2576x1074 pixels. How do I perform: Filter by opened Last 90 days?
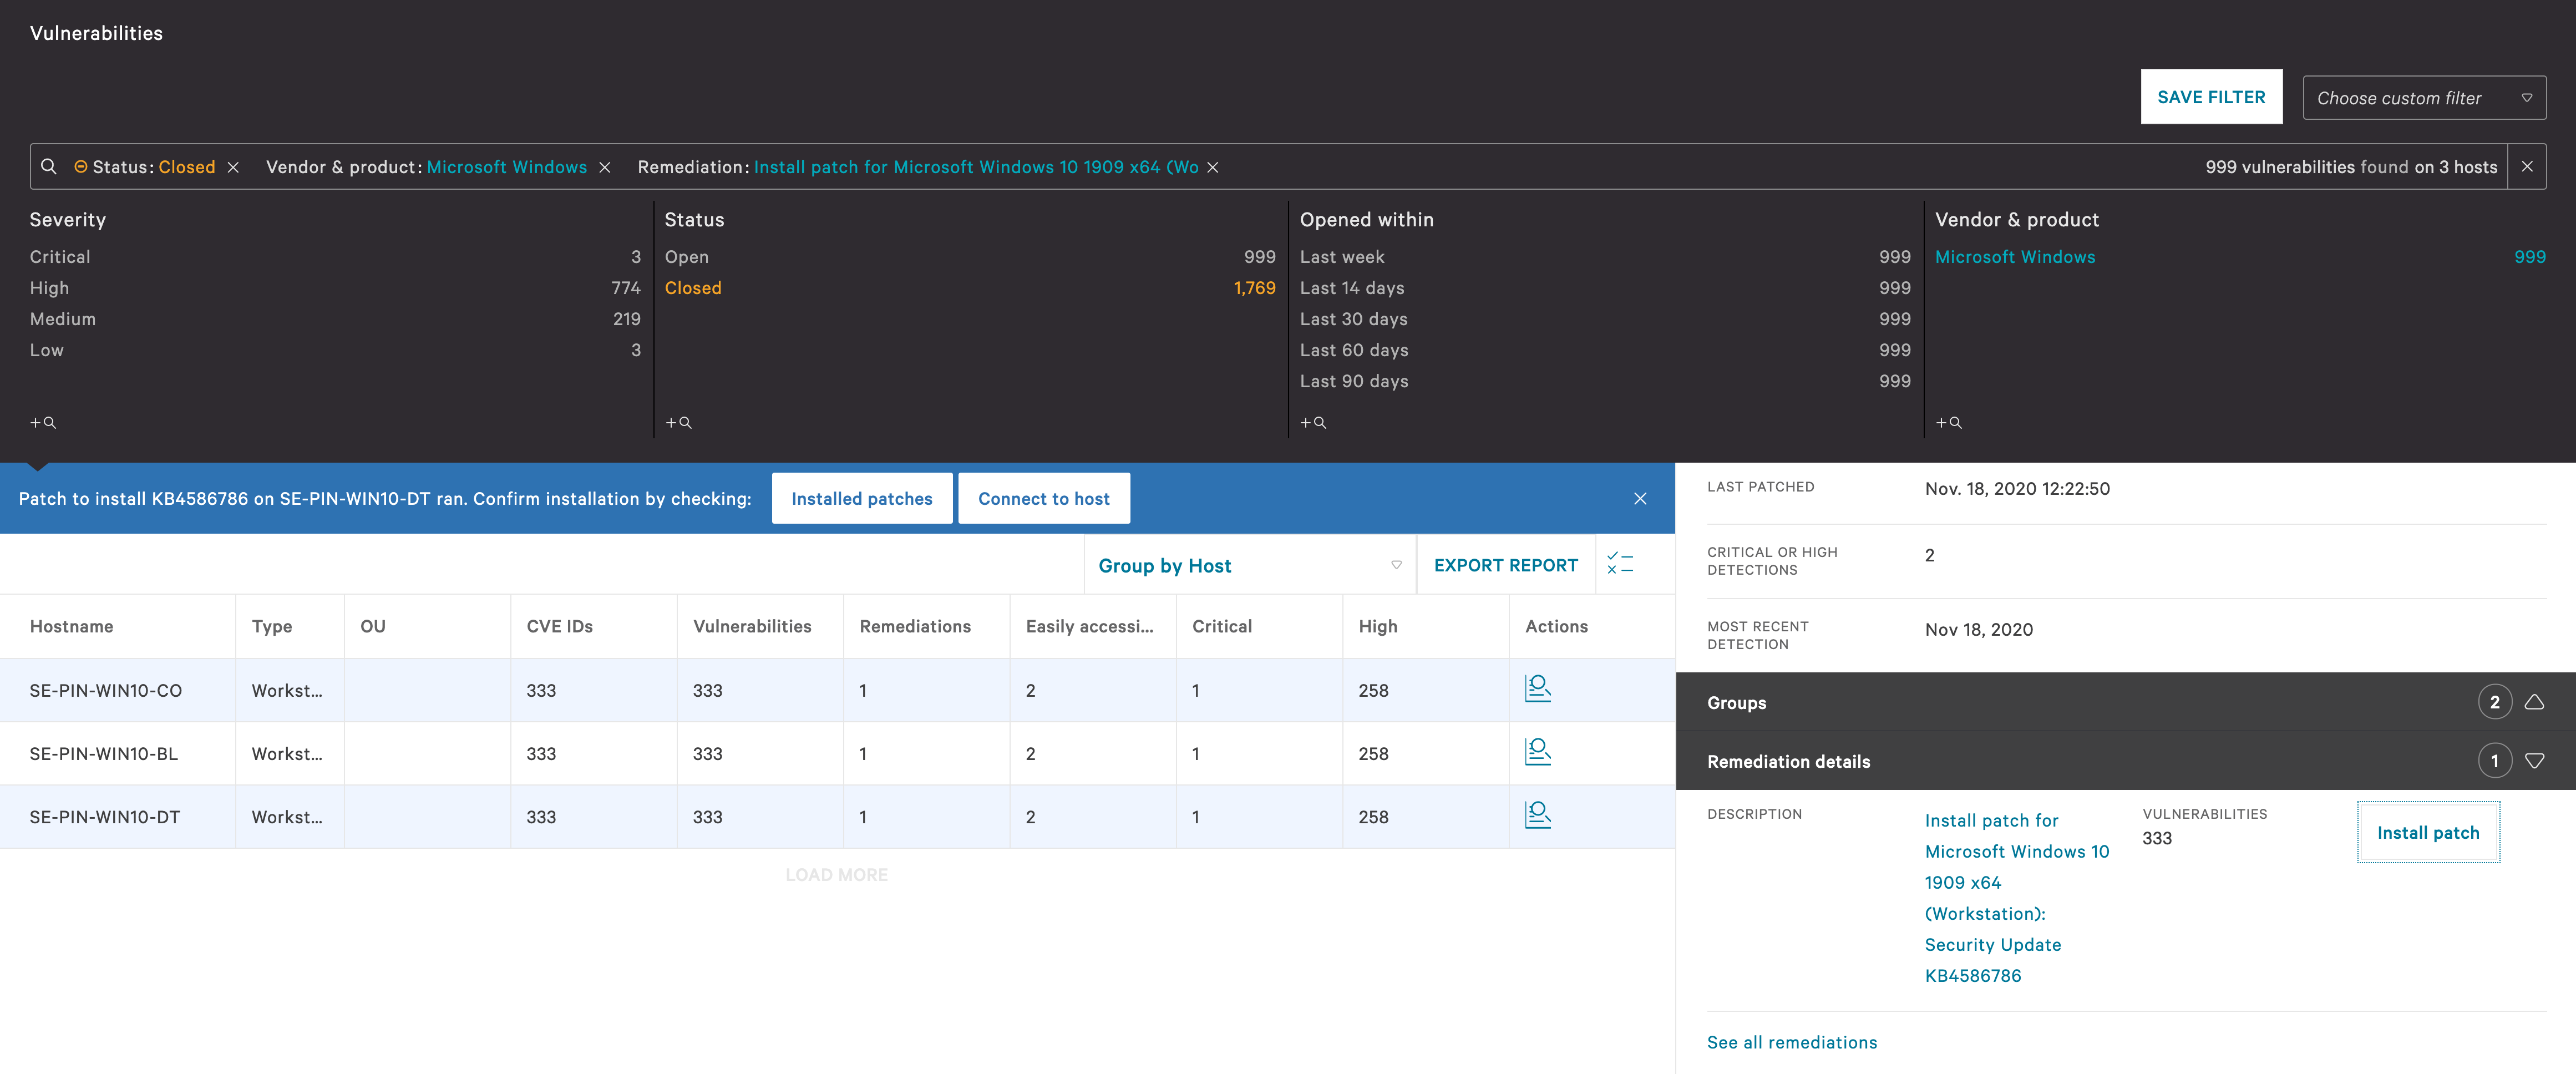1605,381
